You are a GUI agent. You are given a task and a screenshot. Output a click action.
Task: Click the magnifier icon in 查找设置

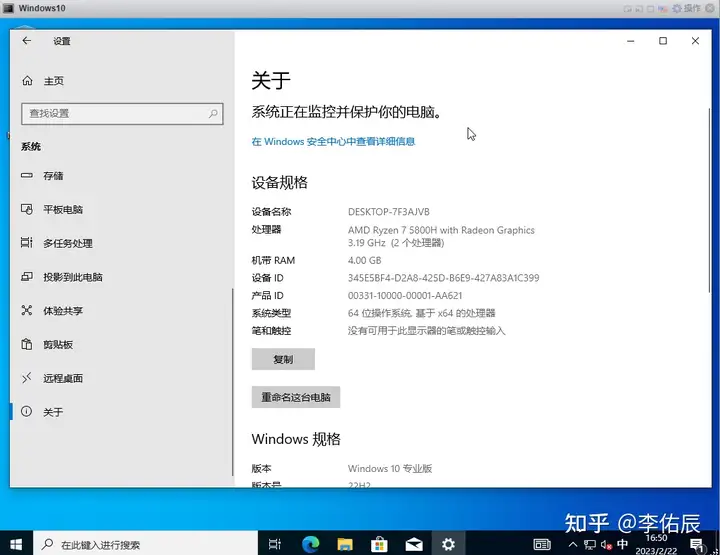[x=213, y=113]
